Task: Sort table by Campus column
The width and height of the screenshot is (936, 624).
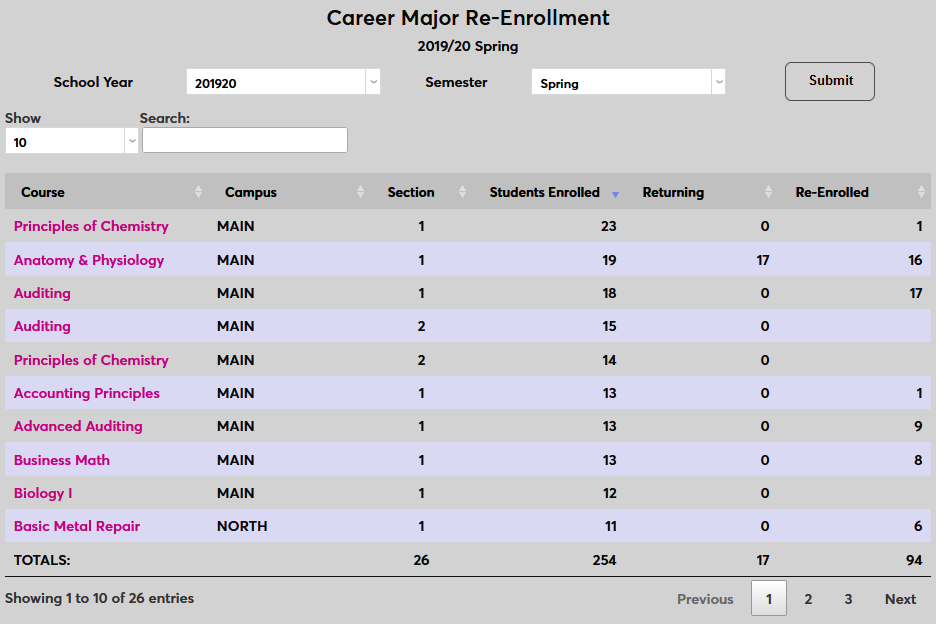Action: (x=290, y=192)
